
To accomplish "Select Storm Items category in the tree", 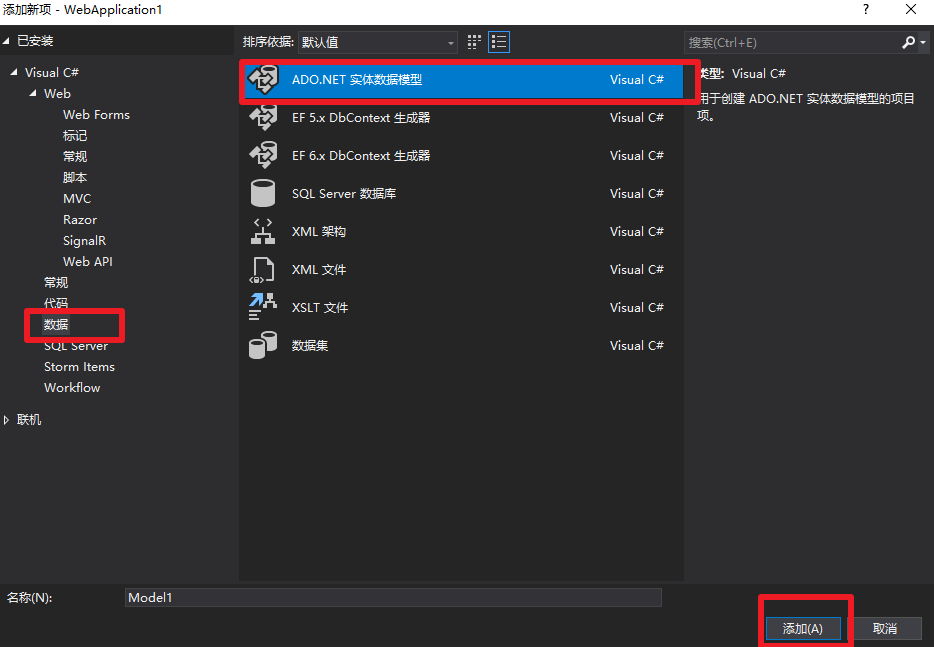I will click(79, 367).
